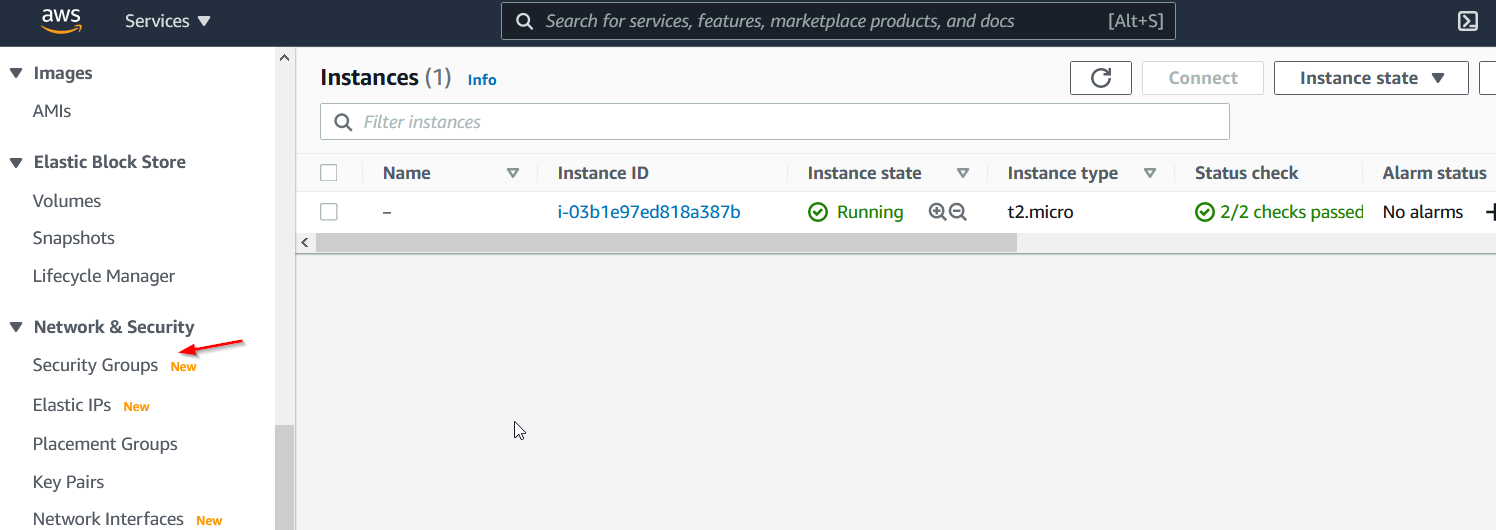1496x530 pixels.
Task: Click the Running state status
Action: [856, 212]
